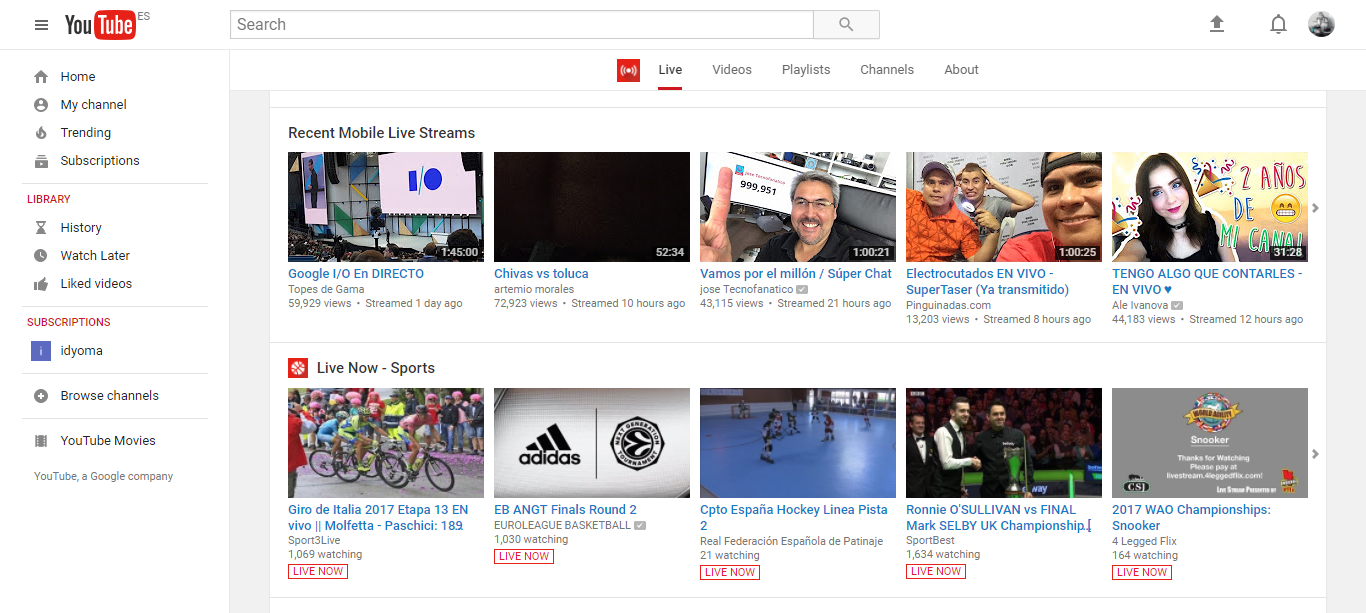The image size is (1366, 613).
Task: Switch to the Channels tab
Action: [887, 70]
